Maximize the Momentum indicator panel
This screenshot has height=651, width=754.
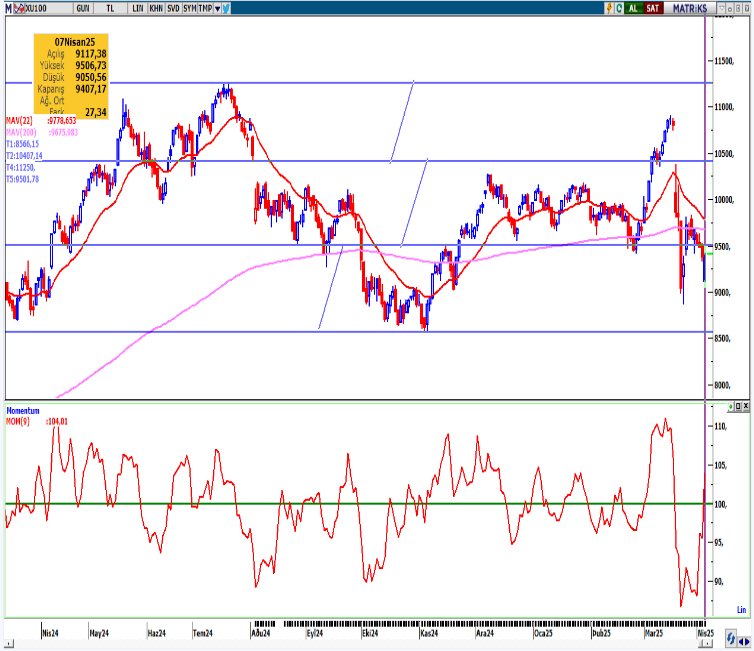click(738, 406)
